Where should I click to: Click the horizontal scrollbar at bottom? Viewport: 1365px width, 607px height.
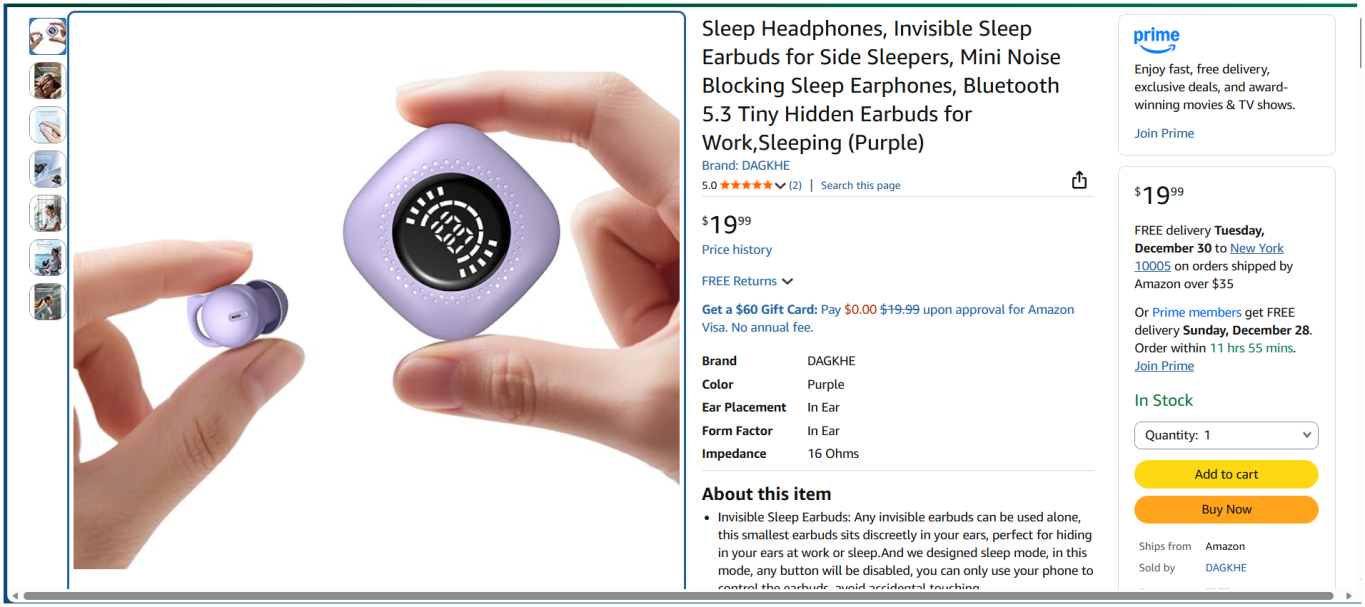coord(678,596)
